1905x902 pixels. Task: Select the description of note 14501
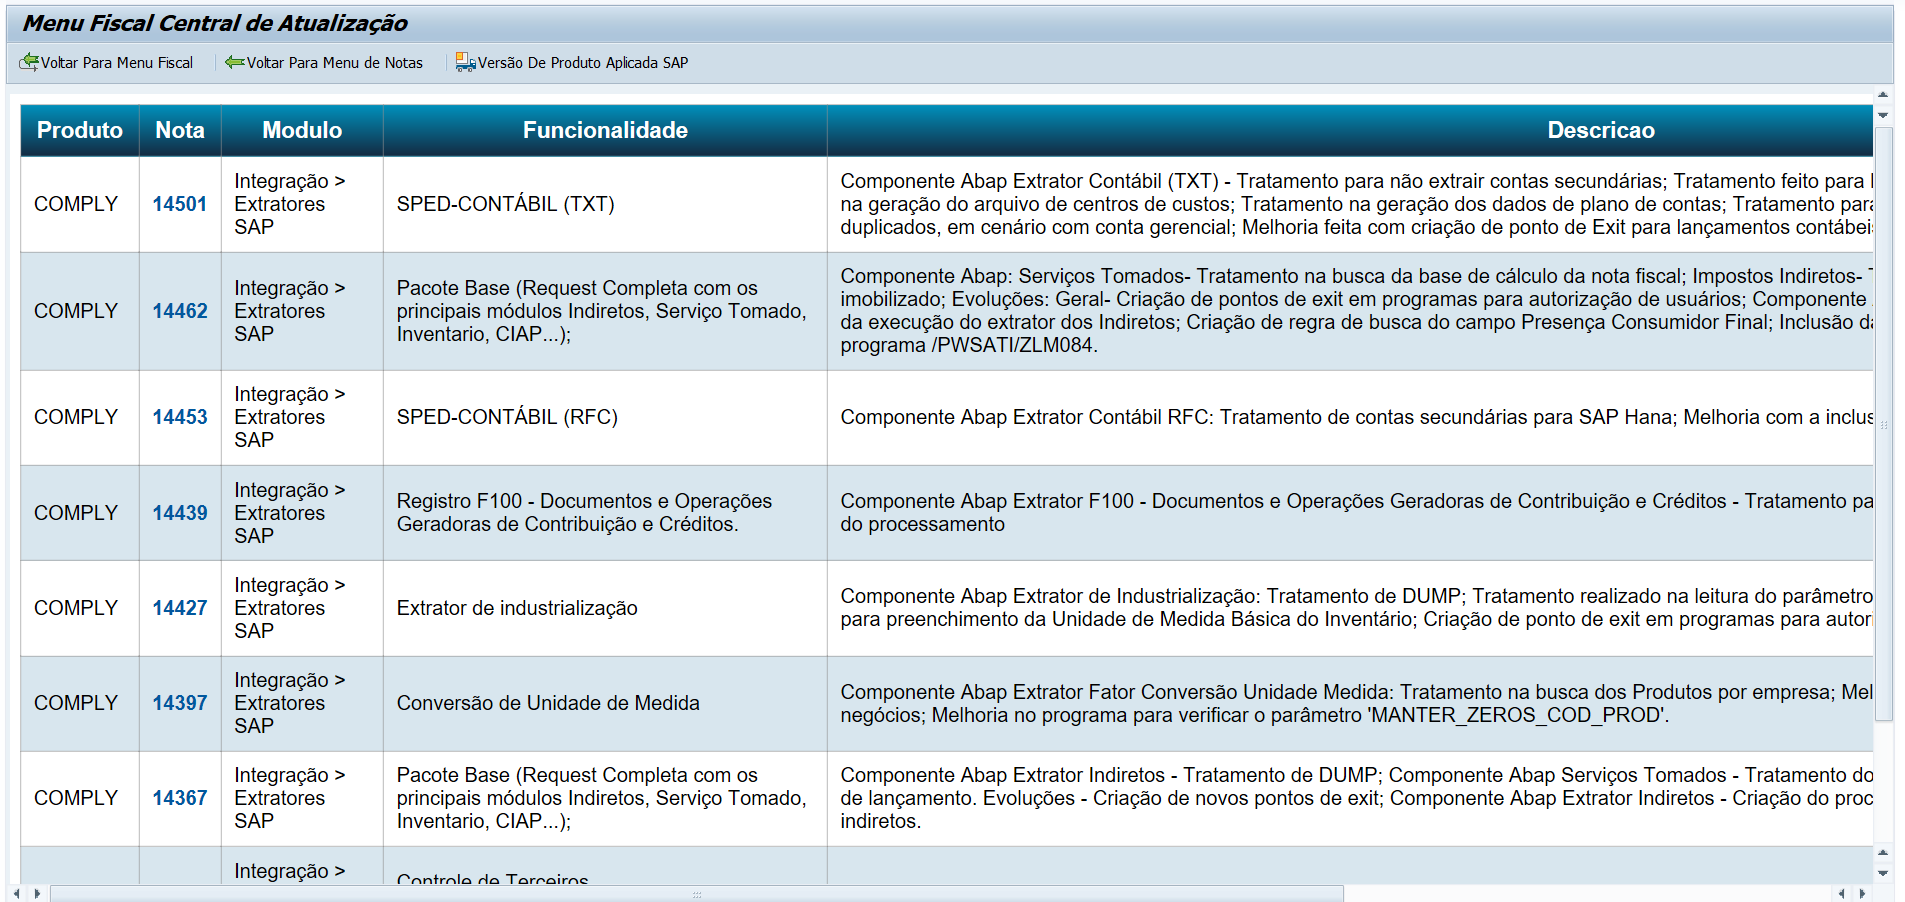click(1350, 204)
